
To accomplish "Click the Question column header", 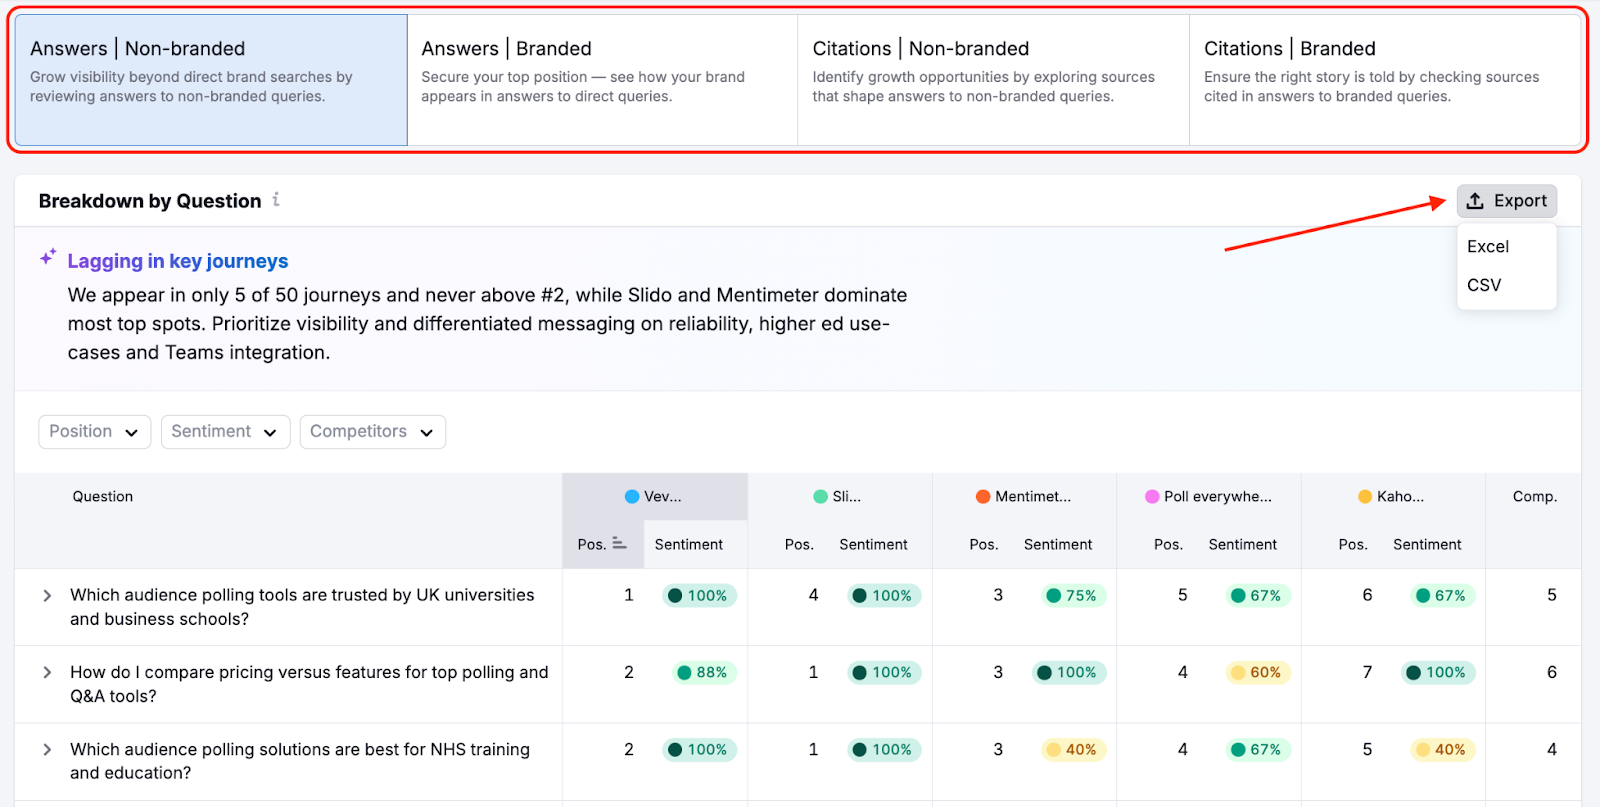I will tap(103, 497).
